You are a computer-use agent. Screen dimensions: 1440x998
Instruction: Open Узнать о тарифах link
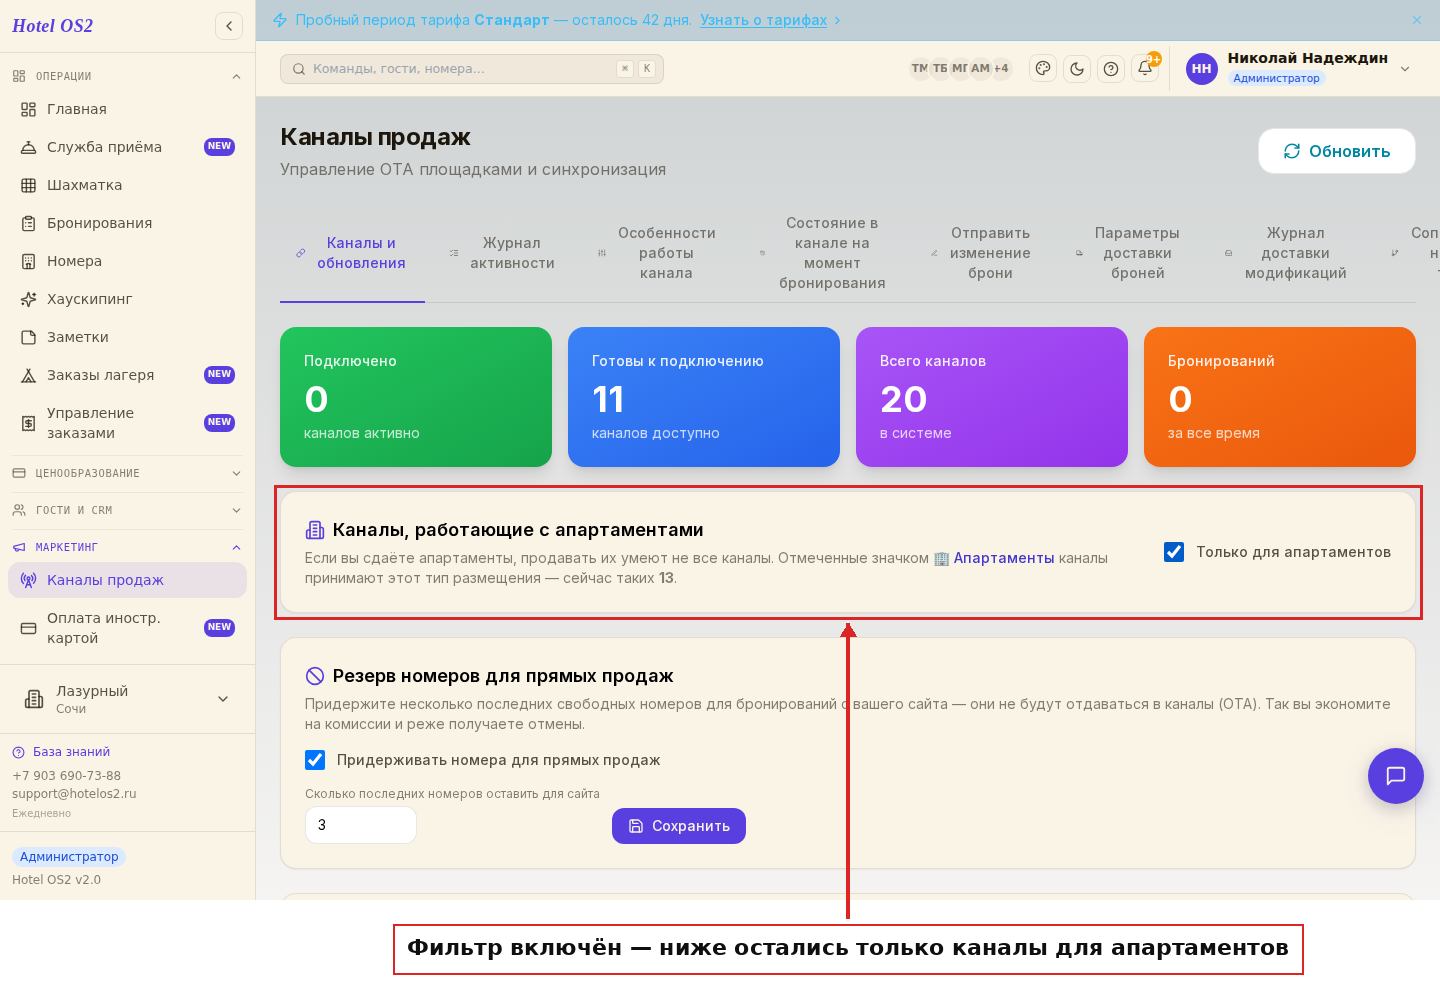(x=764, y=20)
